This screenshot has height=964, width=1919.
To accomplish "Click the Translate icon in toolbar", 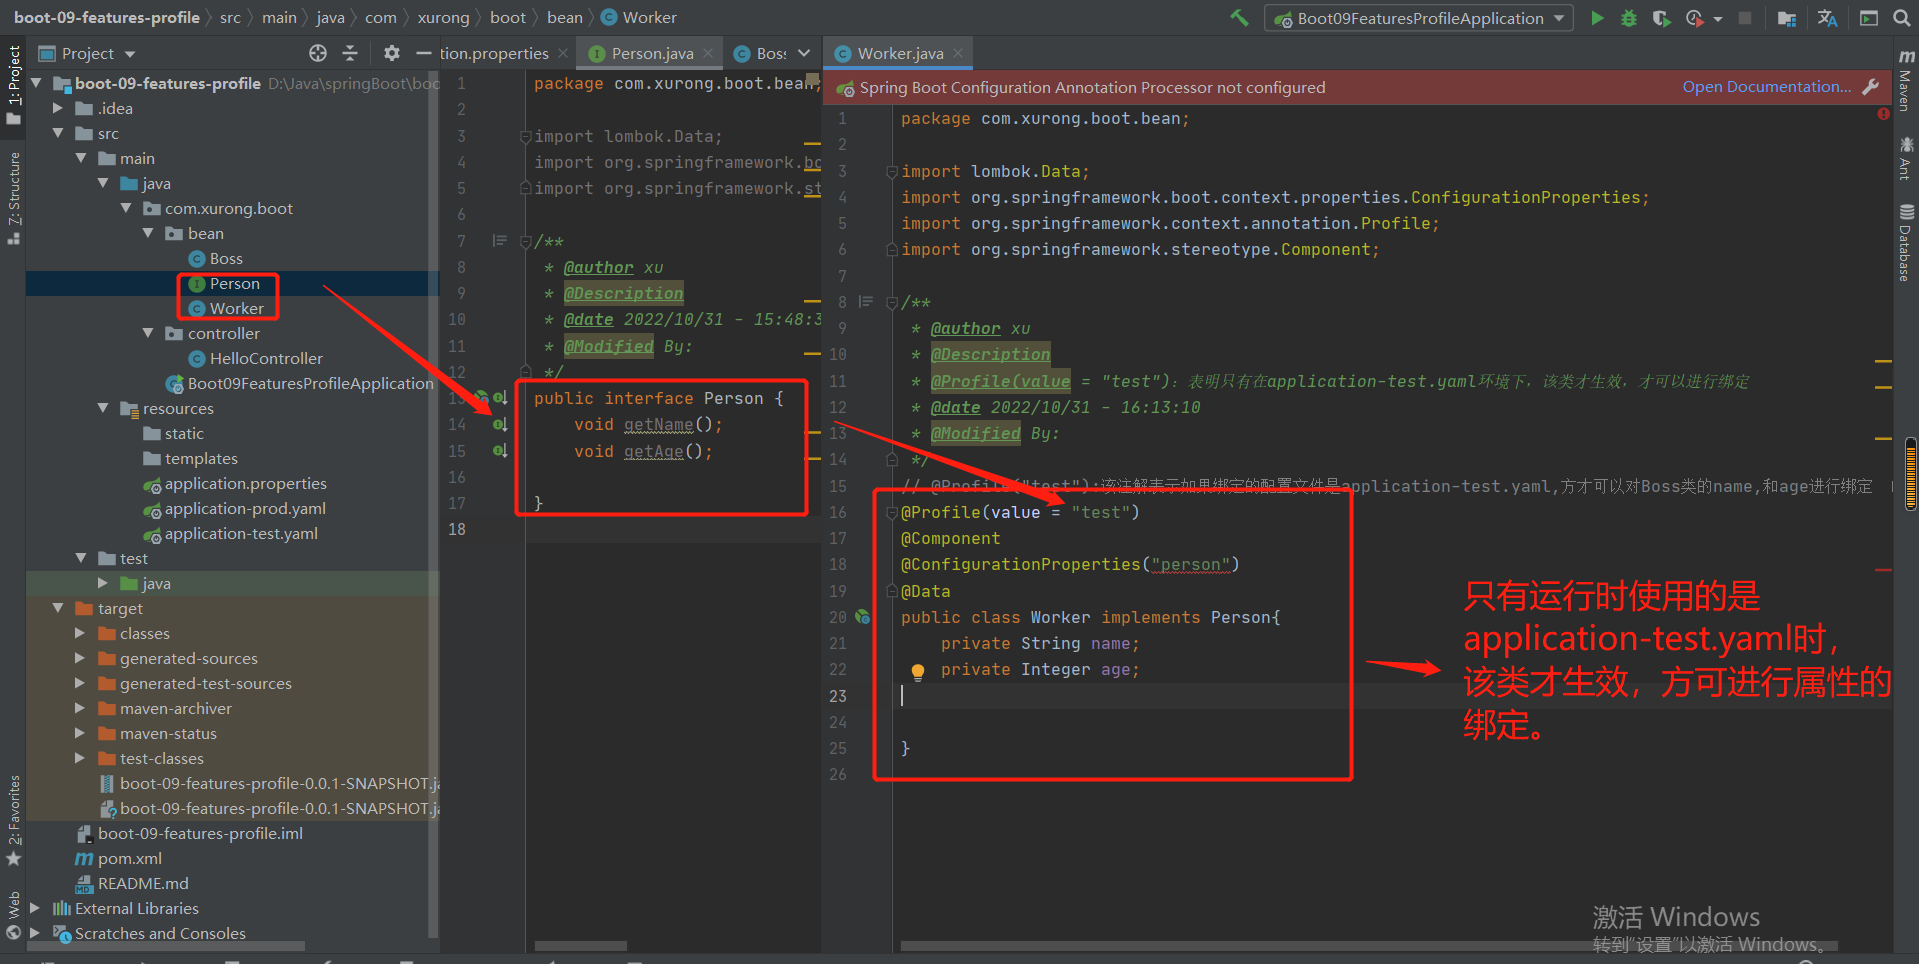I will pyautogui.click(x=1827, y=18).
